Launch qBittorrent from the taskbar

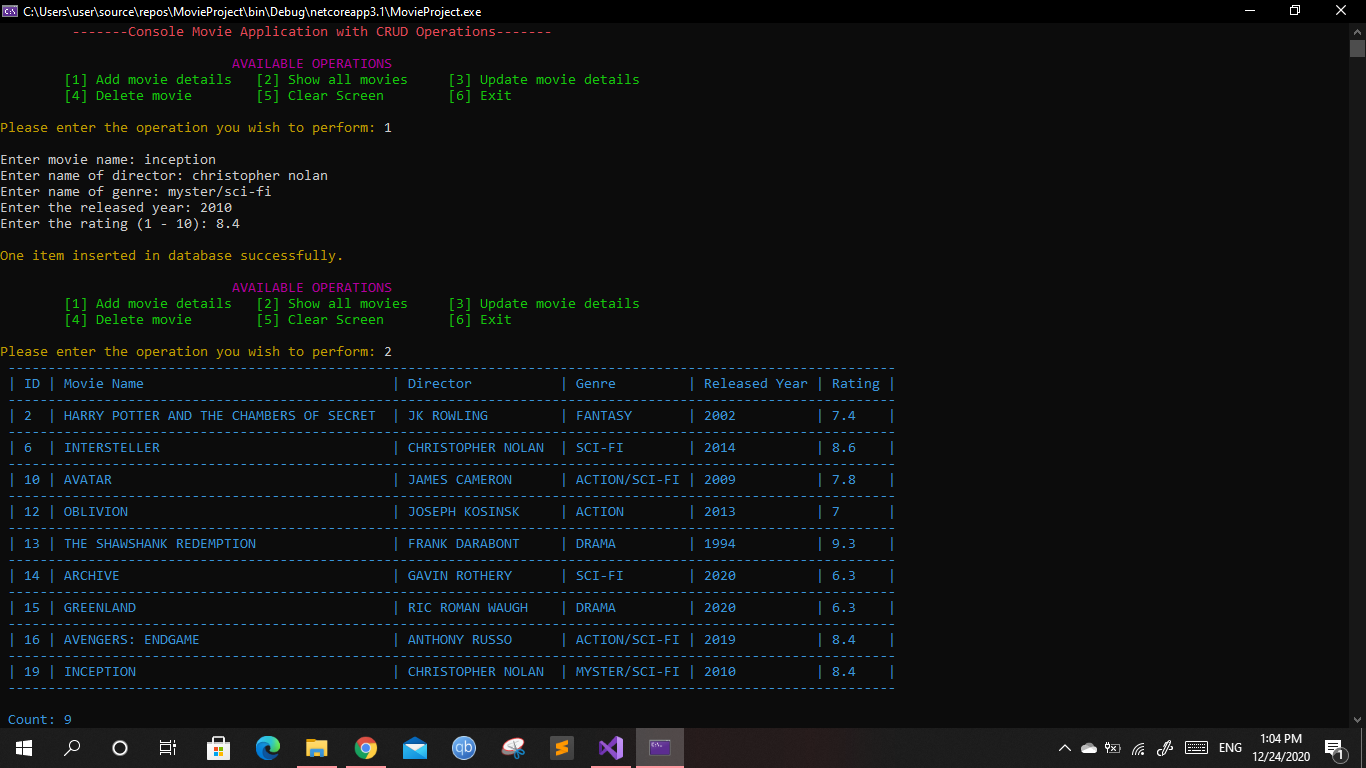(x=463, y=747)
